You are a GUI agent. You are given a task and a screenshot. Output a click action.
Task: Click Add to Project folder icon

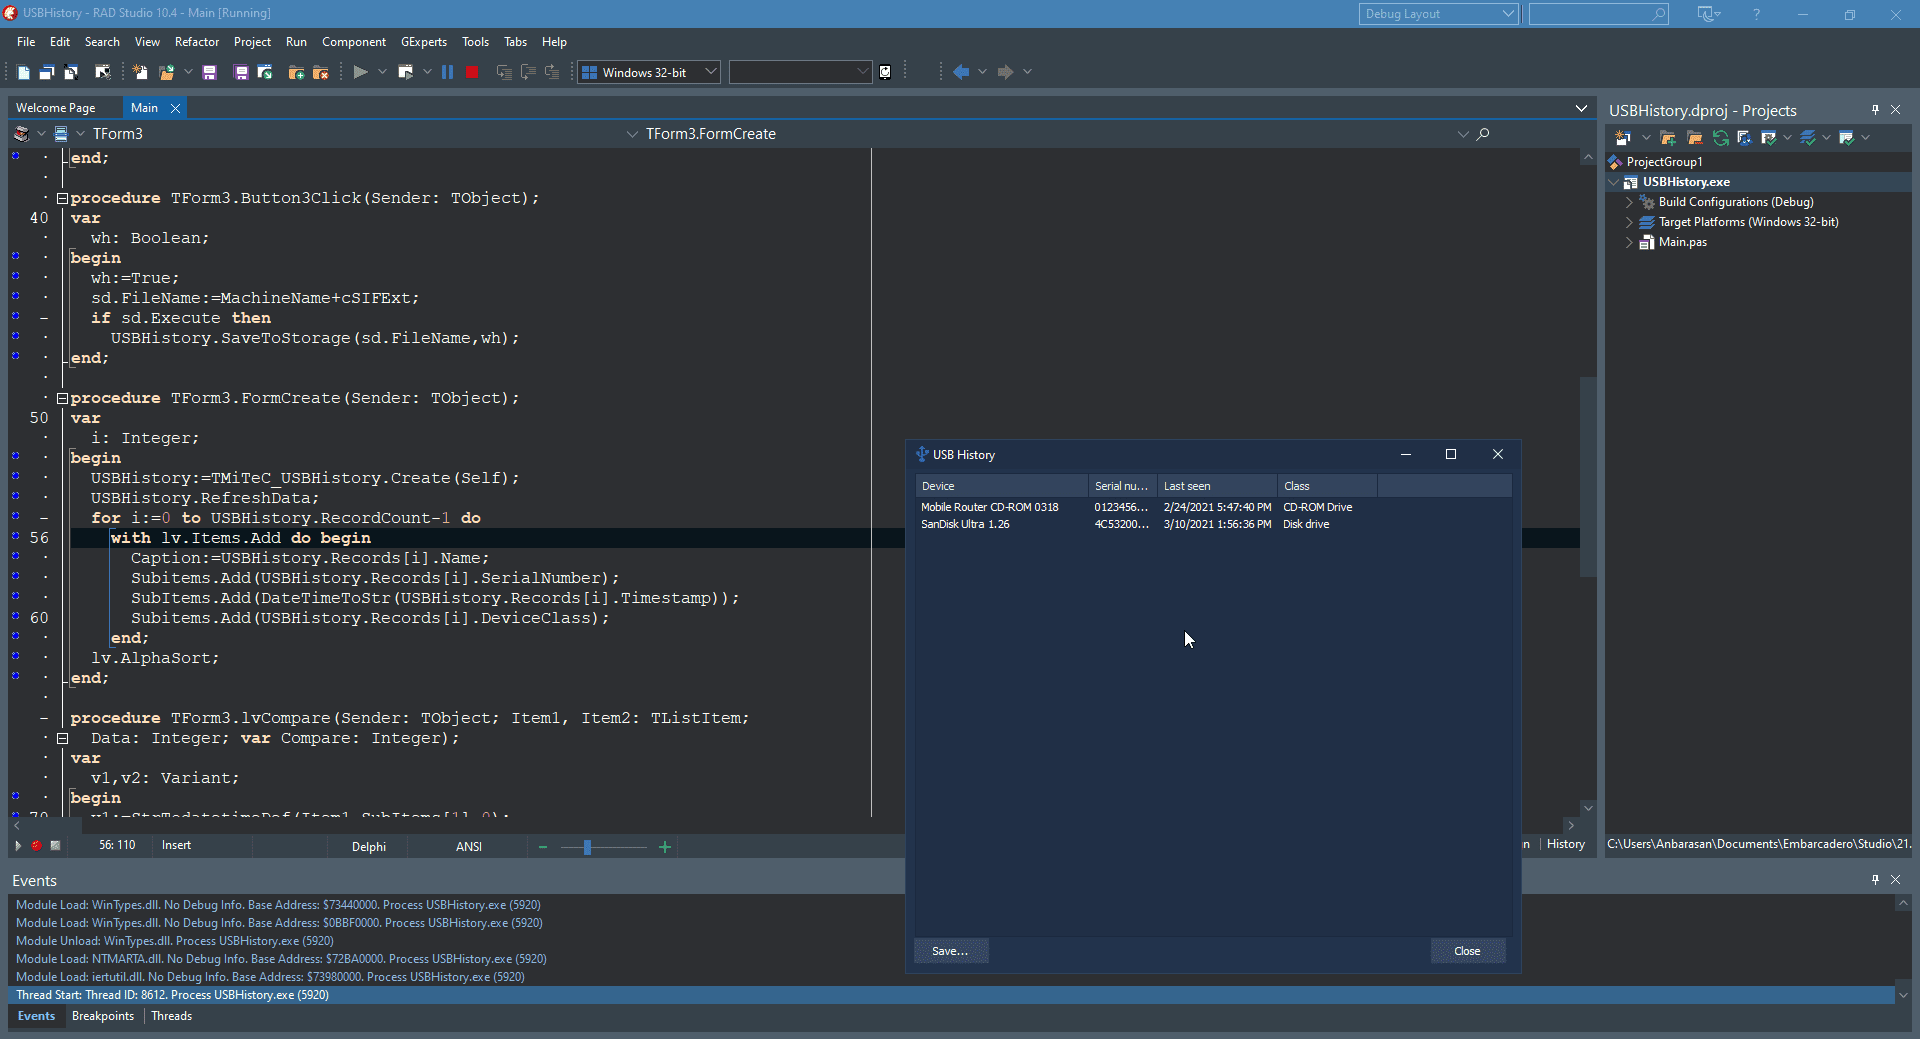coord(296,72)
